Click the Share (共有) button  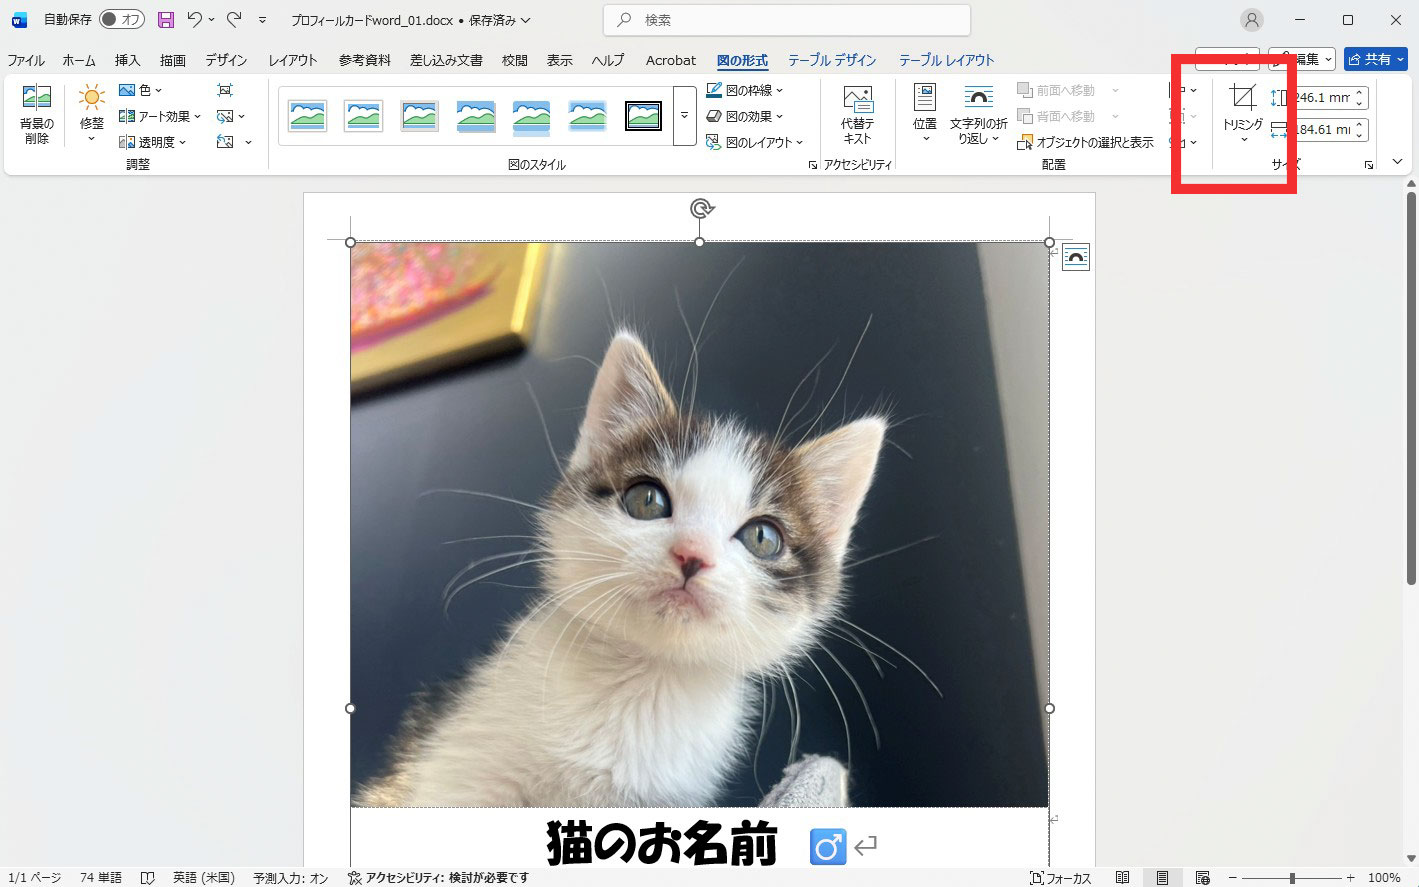click(1375, 59)
